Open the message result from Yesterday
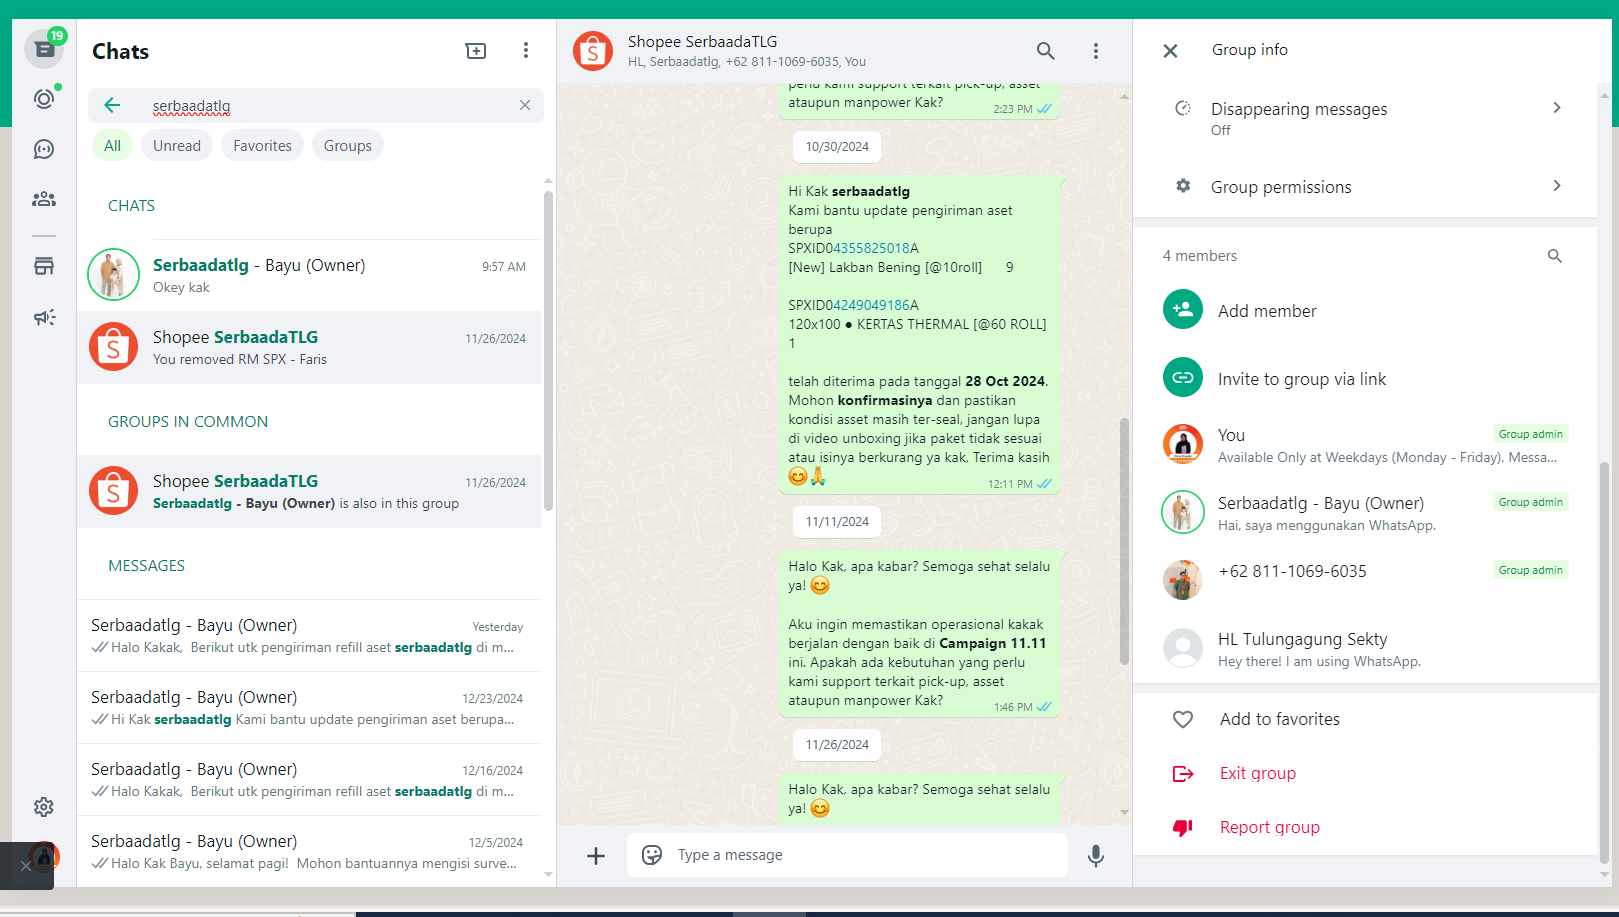1619x917 pixels. 309,635
